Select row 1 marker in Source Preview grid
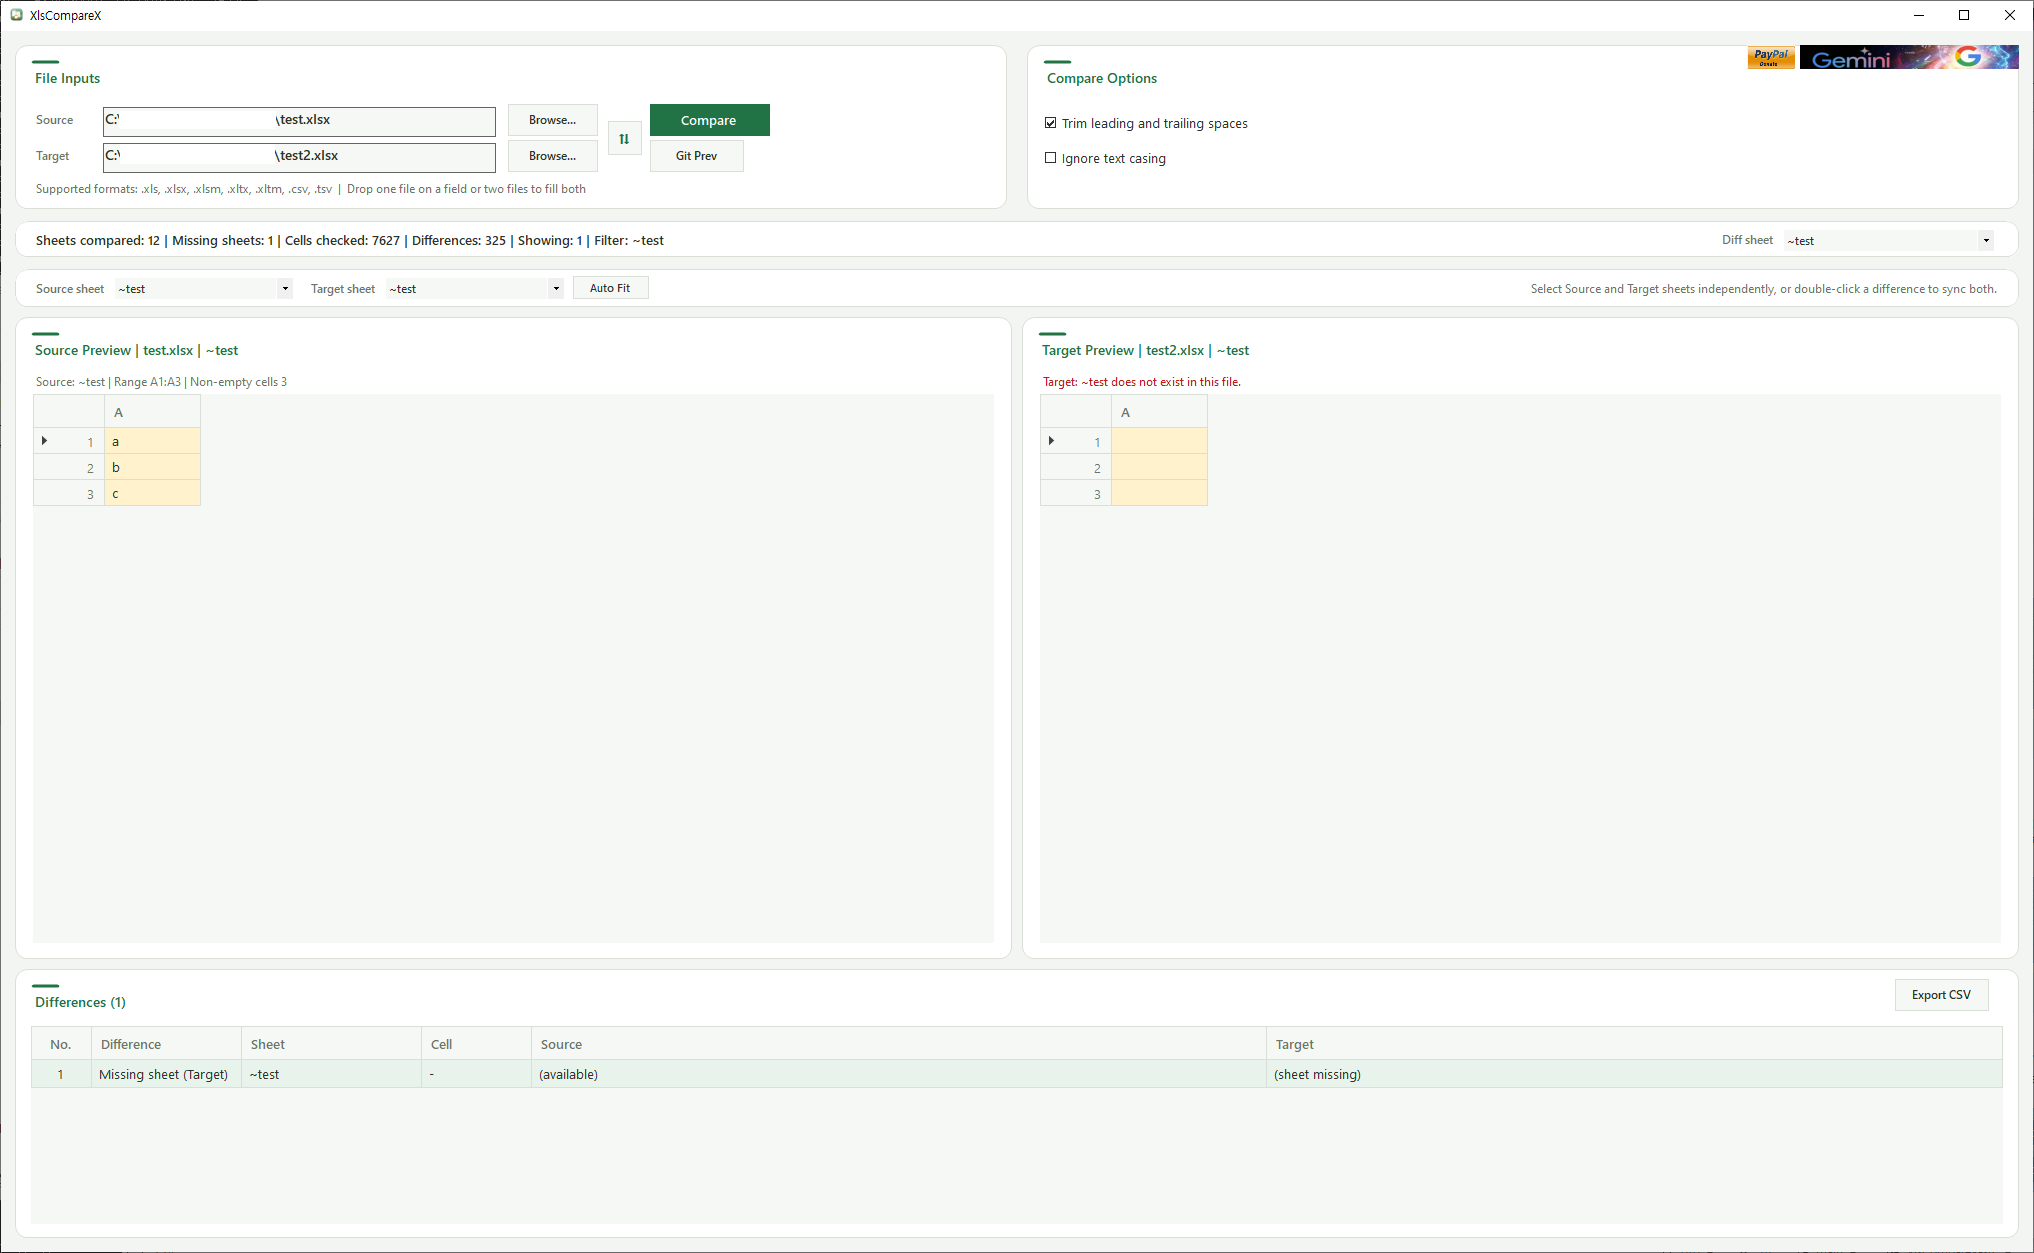The height and width of the screenshot is (1253, 2034). (x=44, y=440)
